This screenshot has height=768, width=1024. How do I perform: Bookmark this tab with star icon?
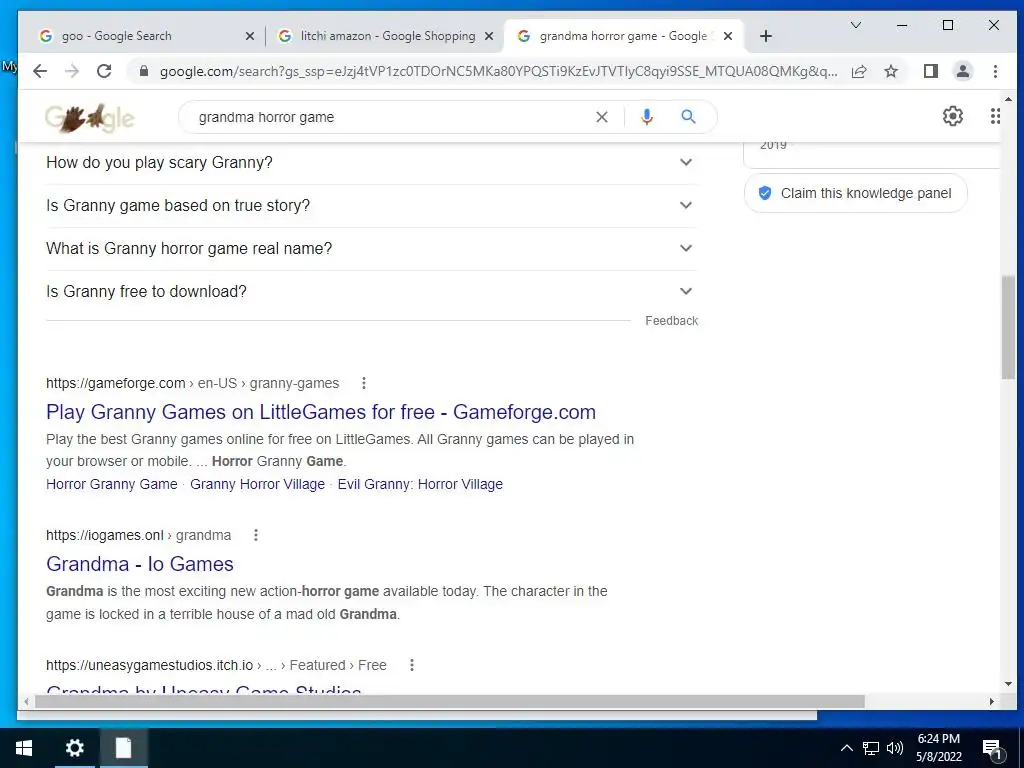pos(891,71)
